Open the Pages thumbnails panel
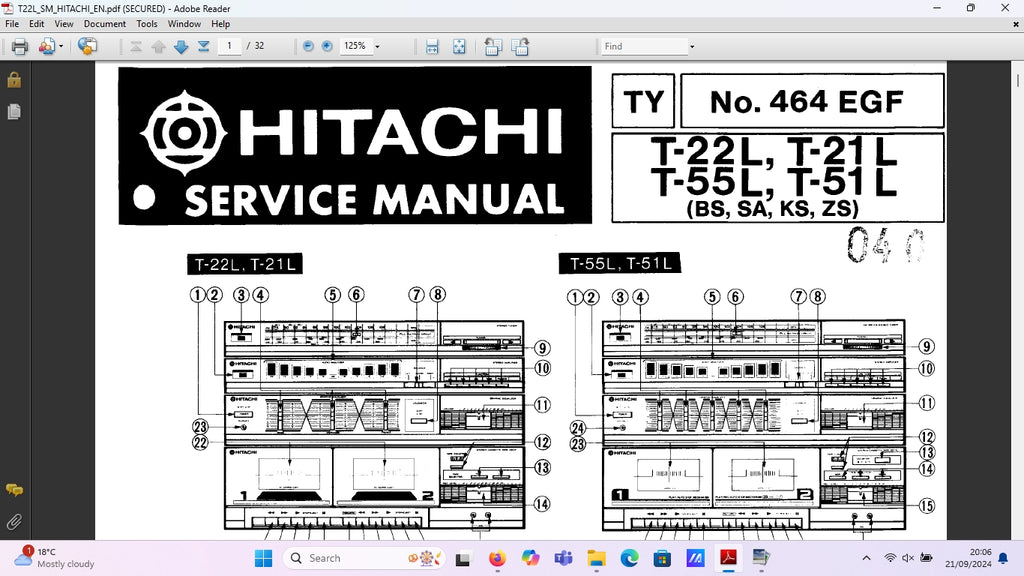The height and width of the screenshot is (576, 1024). (14, 112)
